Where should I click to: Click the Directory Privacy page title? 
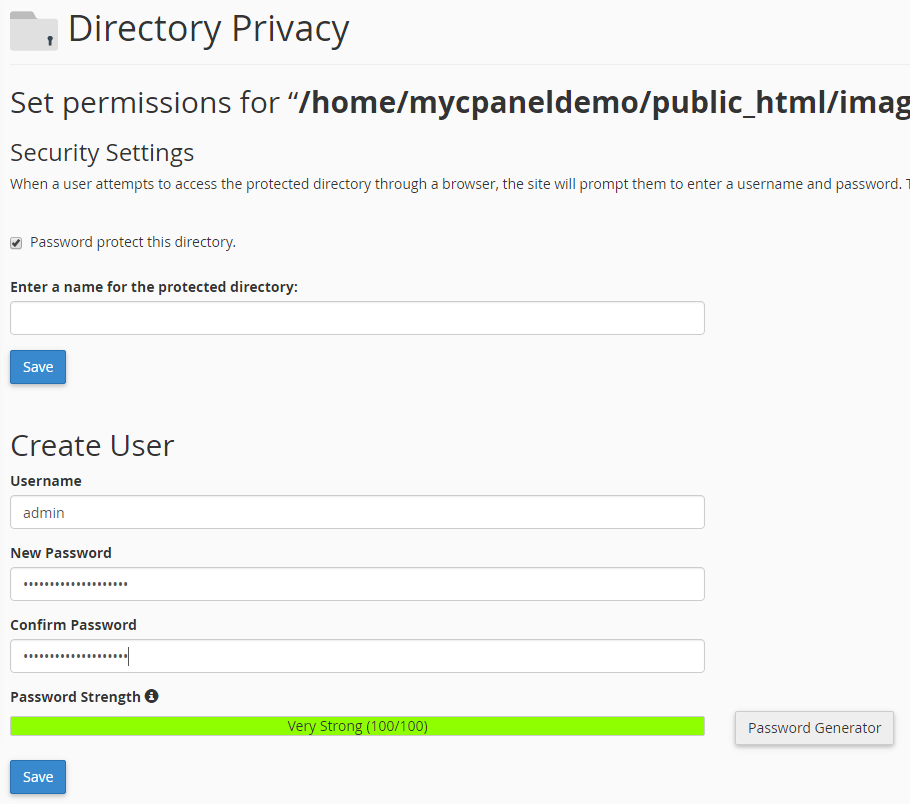[x=208, y=30]
